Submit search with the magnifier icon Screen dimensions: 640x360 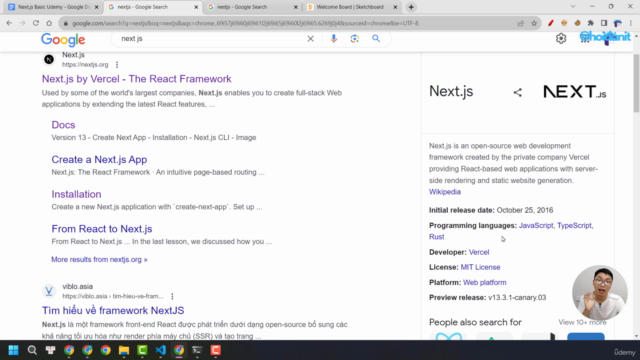[x=376, y=39]
